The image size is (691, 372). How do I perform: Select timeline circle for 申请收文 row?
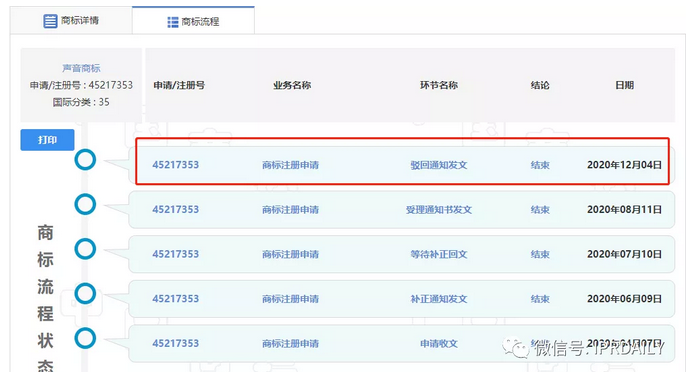point(85,339)
